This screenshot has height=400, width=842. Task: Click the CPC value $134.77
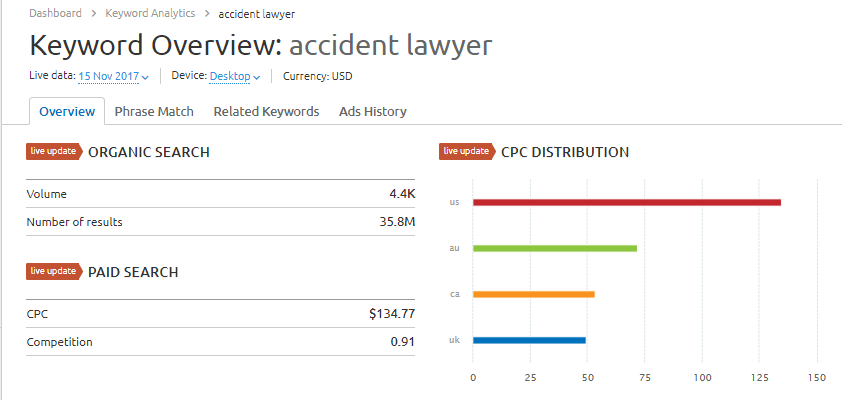[x=392, y=314]
